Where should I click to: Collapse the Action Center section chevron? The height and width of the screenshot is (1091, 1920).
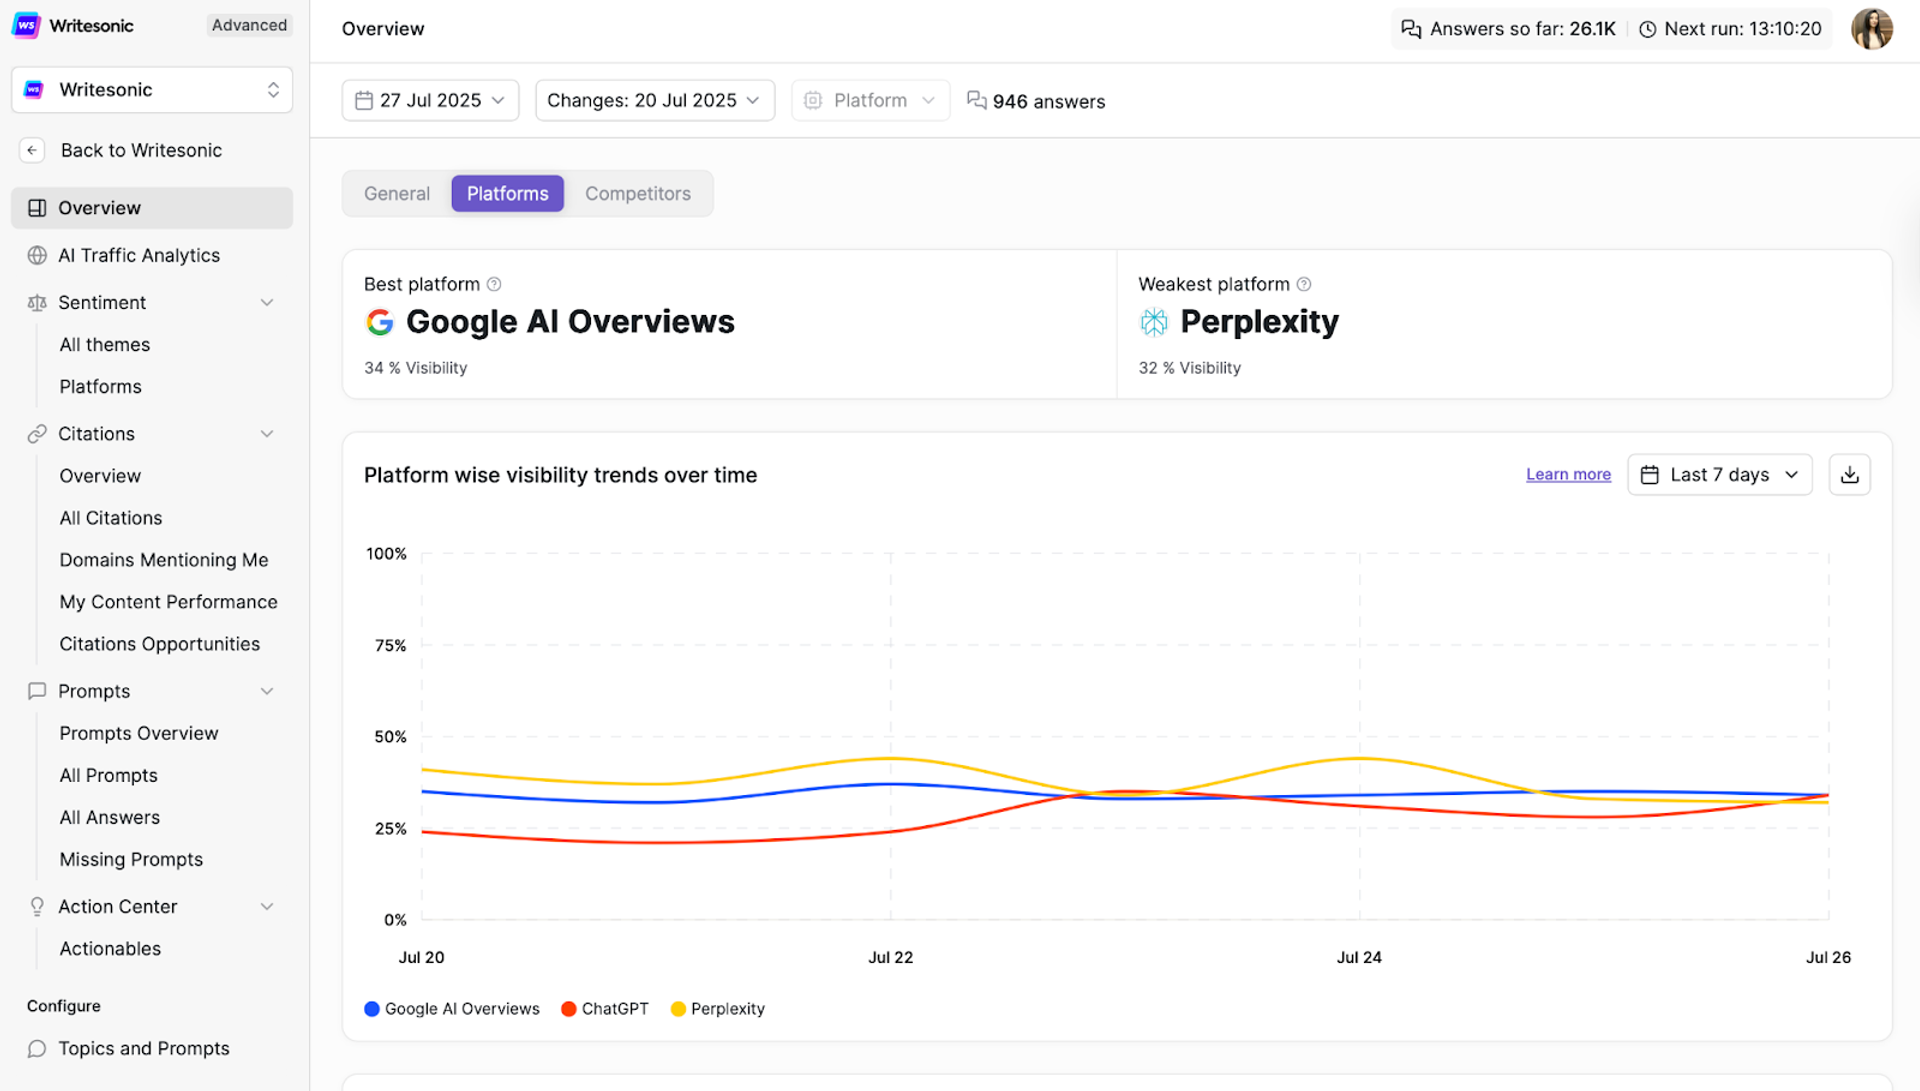pyautogui.click(x=267, y=906)
